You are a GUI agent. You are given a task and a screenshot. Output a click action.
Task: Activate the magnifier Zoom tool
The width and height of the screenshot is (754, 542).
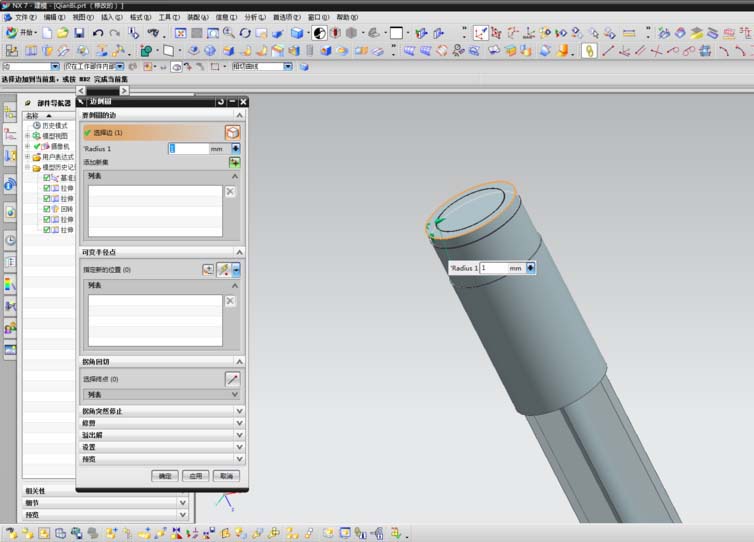click(x=228, y=33)
